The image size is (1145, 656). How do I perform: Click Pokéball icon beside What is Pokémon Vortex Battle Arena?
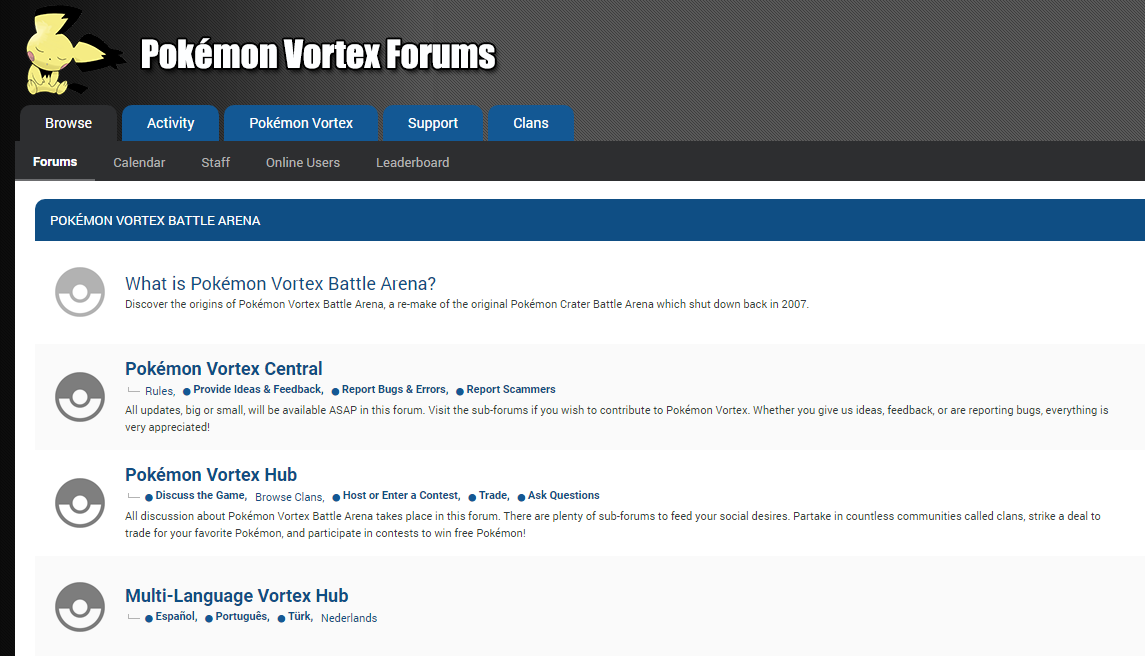[80, 292]
